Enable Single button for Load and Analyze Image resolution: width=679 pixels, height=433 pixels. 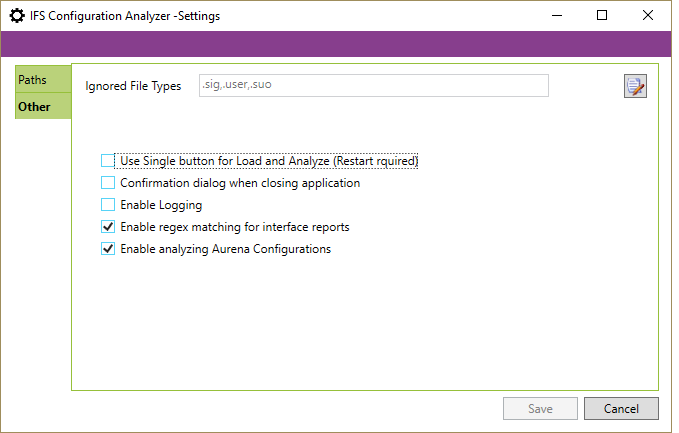[108, 161]
